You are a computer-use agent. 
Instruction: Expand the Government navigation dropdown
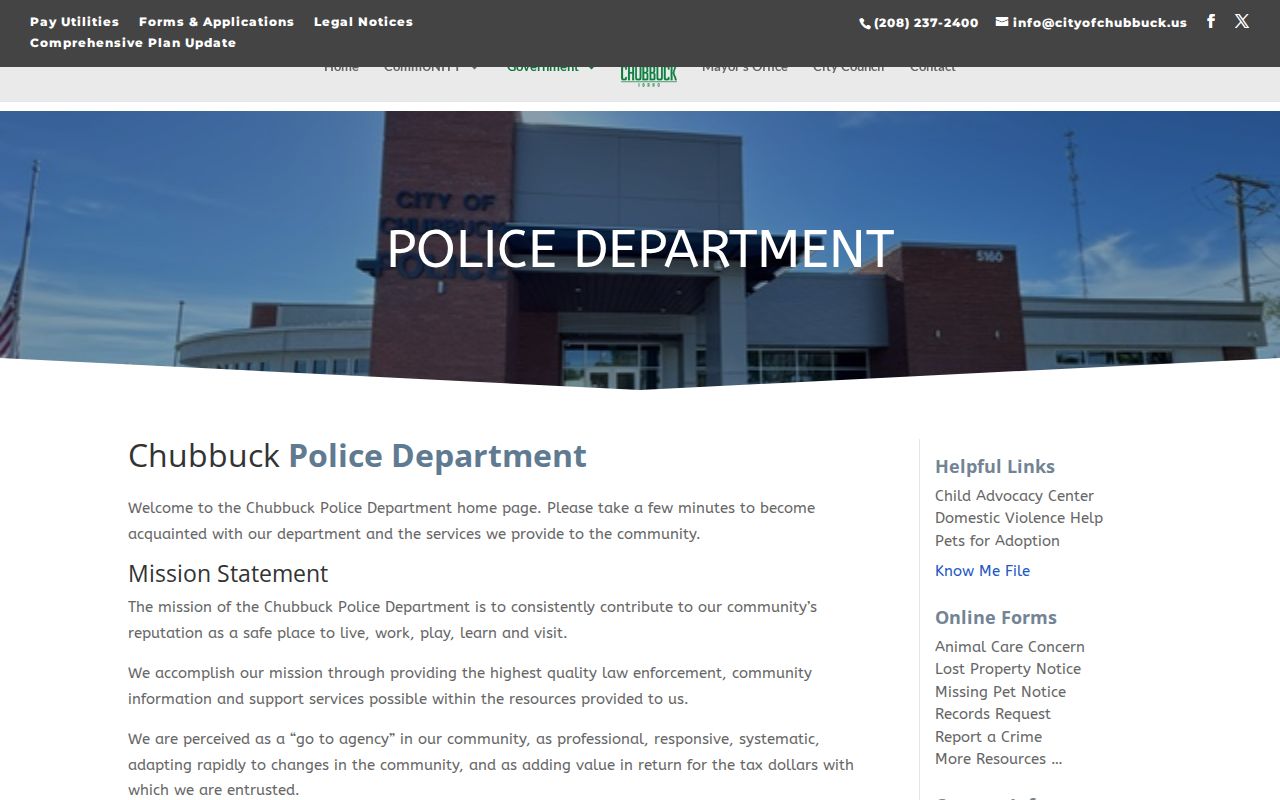(551, 69)
